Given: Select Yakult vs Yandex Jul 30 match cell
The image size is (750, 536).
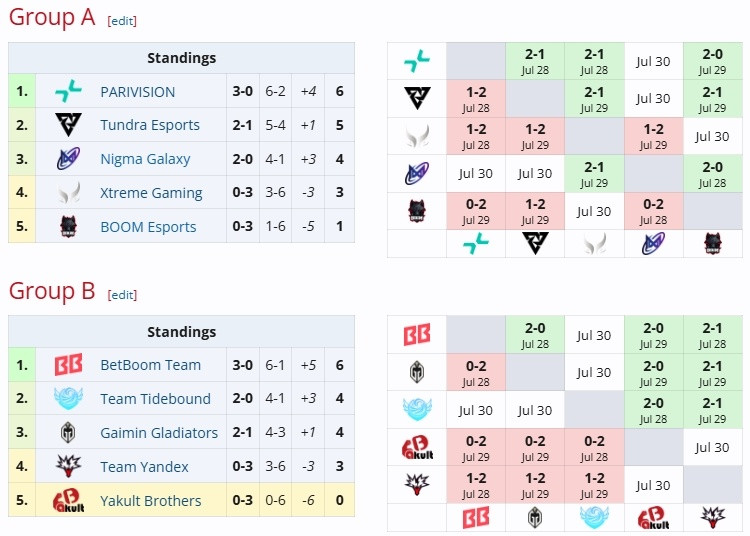Looking at the screenshot, I should [713, 448].
